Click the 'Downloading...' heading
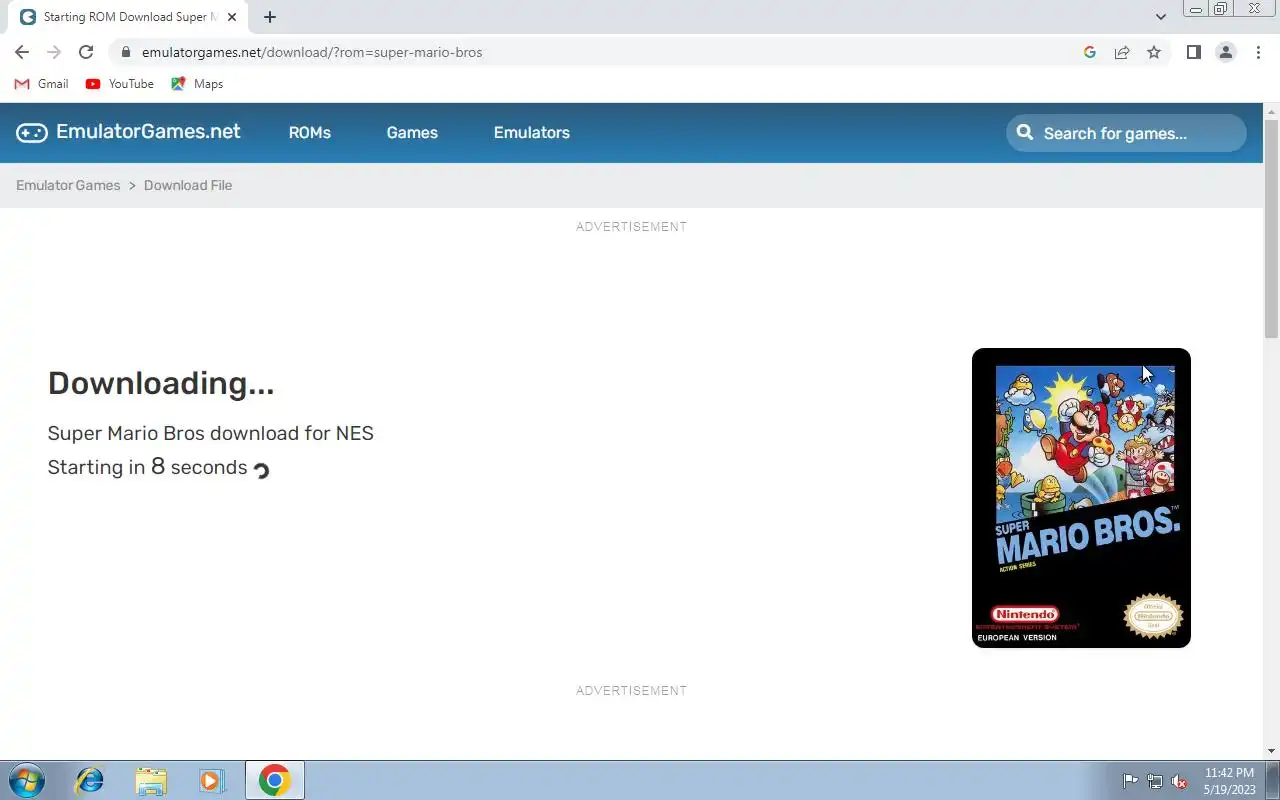 click(161, 384)
